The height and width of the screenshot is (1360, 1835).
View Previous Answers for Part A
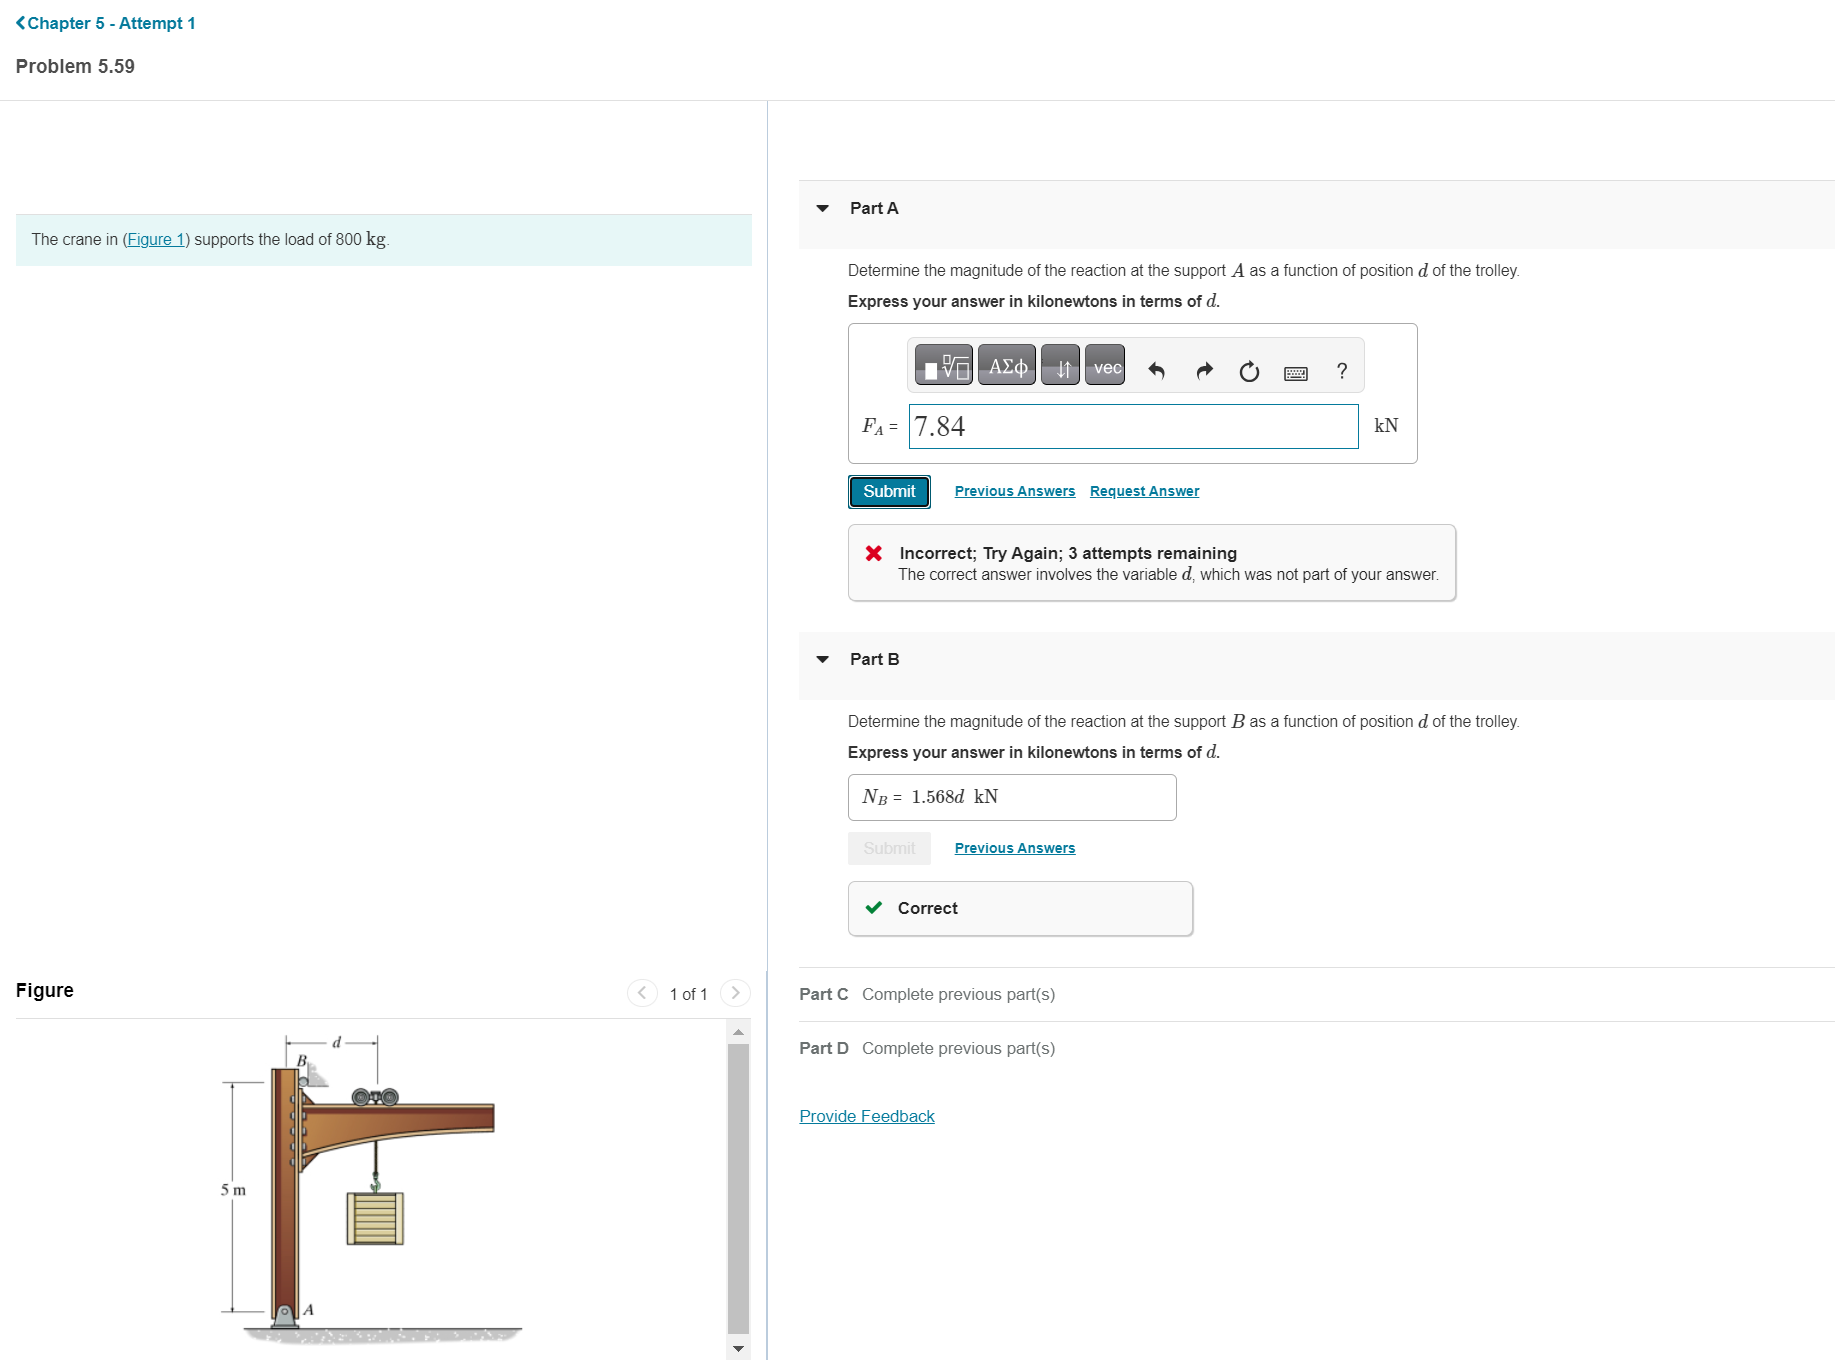point(1015,491)
